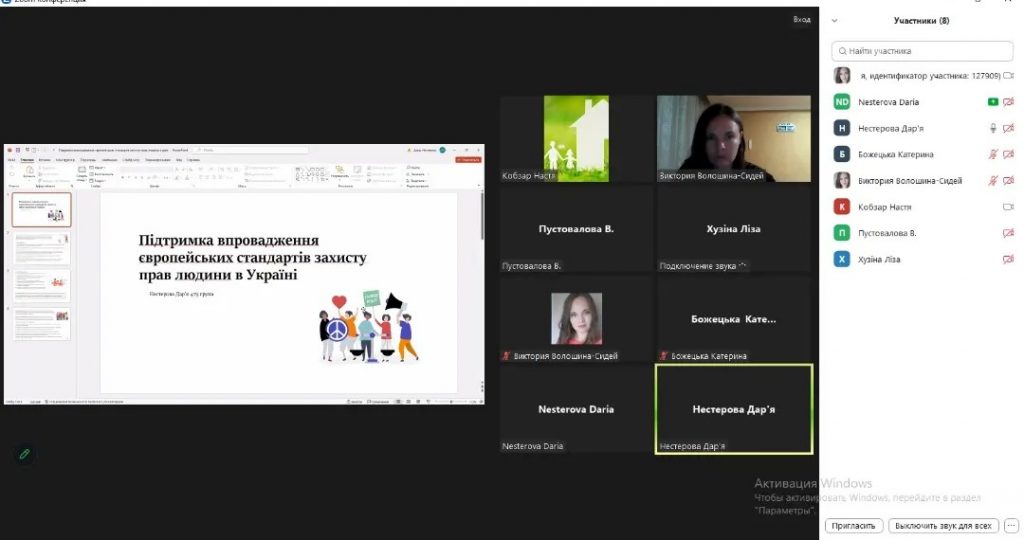This screenshot has width=1024, height=540.
Task: Open the "Вход" view option at top
Action: point(802,19)
